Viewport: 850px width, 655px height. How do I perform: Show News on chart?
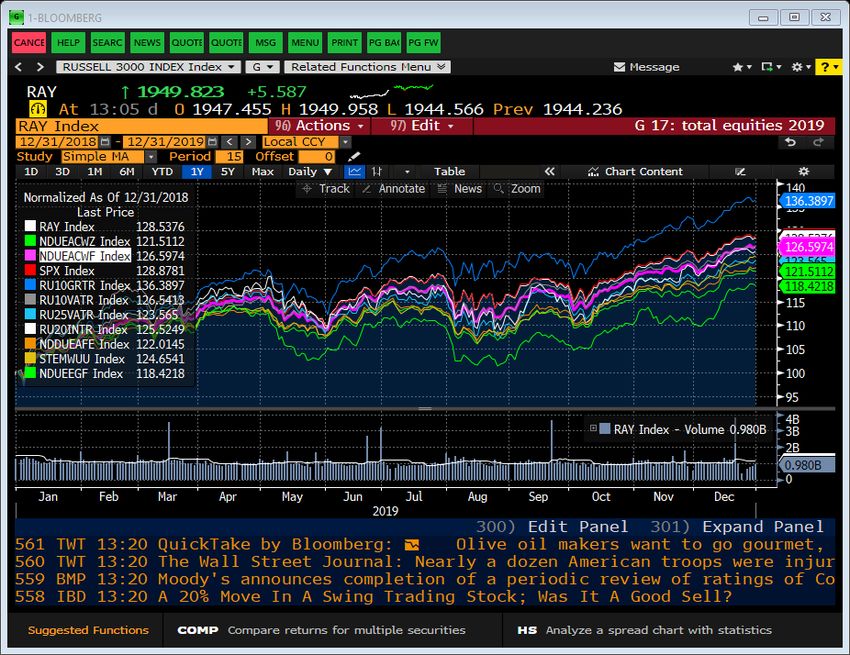[460, 189]
